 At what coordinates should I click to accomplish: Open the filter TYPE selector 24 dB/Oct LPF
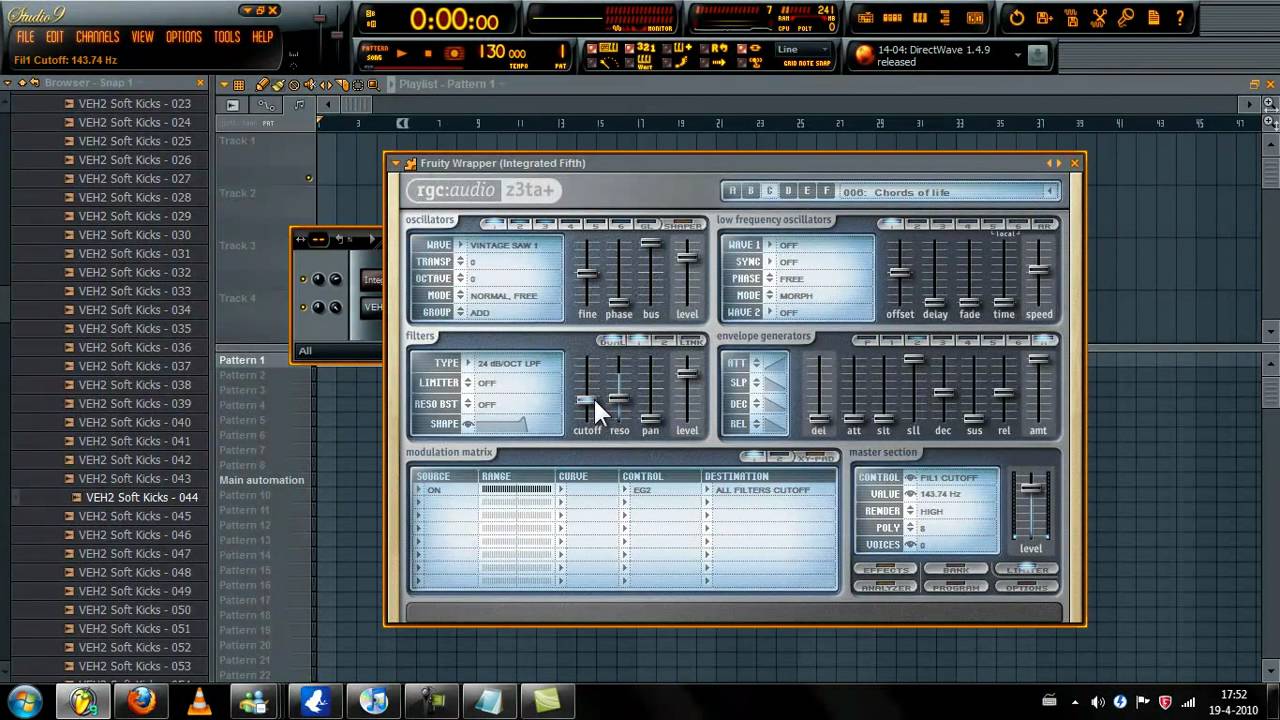[x=510, y=364]
